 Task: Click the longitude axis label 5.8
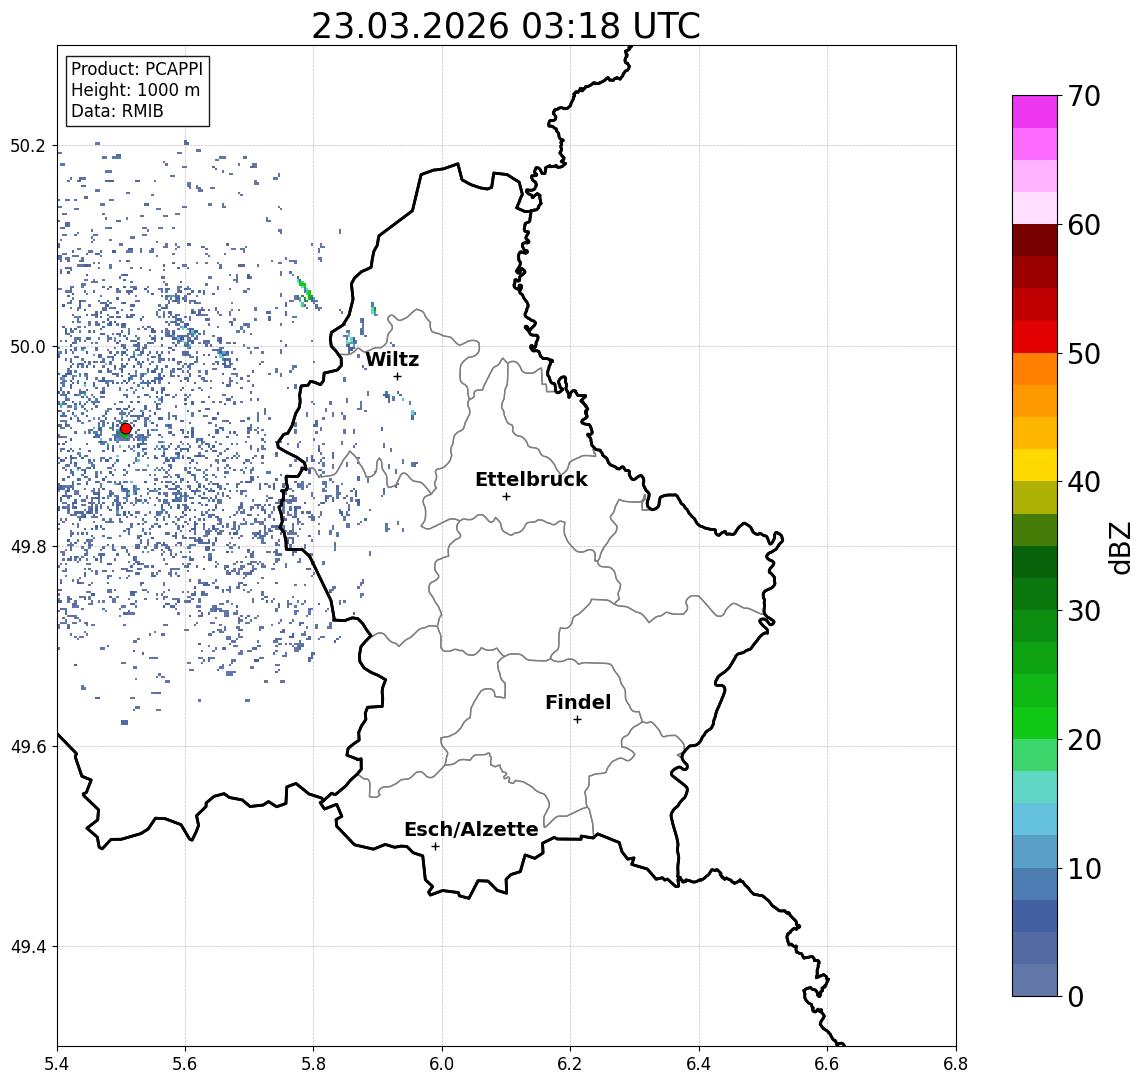[x=313, y=1064]
